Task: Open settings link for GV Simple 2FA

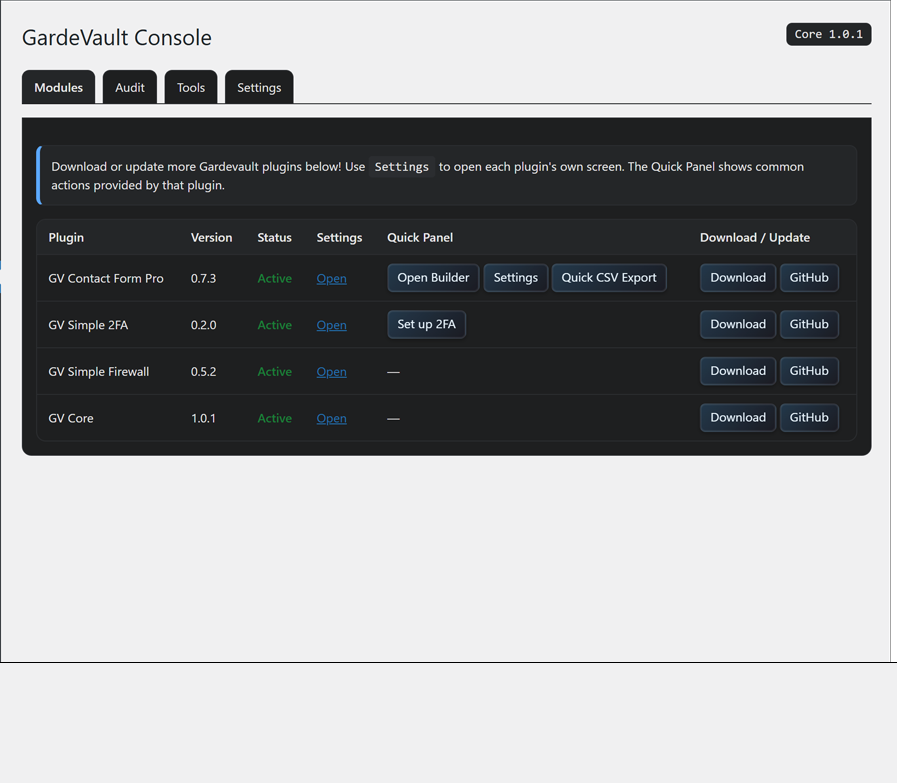Action: (x=331, y=325)
